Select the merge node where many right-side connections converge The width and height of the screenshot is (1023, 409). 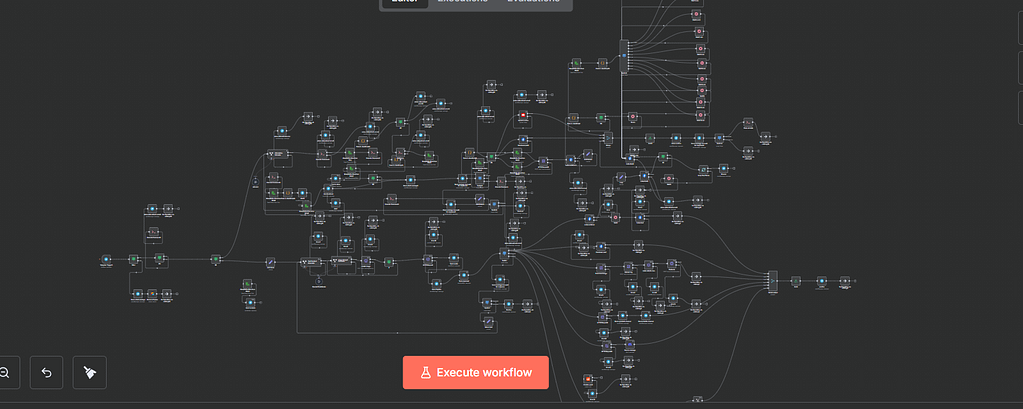772,282
